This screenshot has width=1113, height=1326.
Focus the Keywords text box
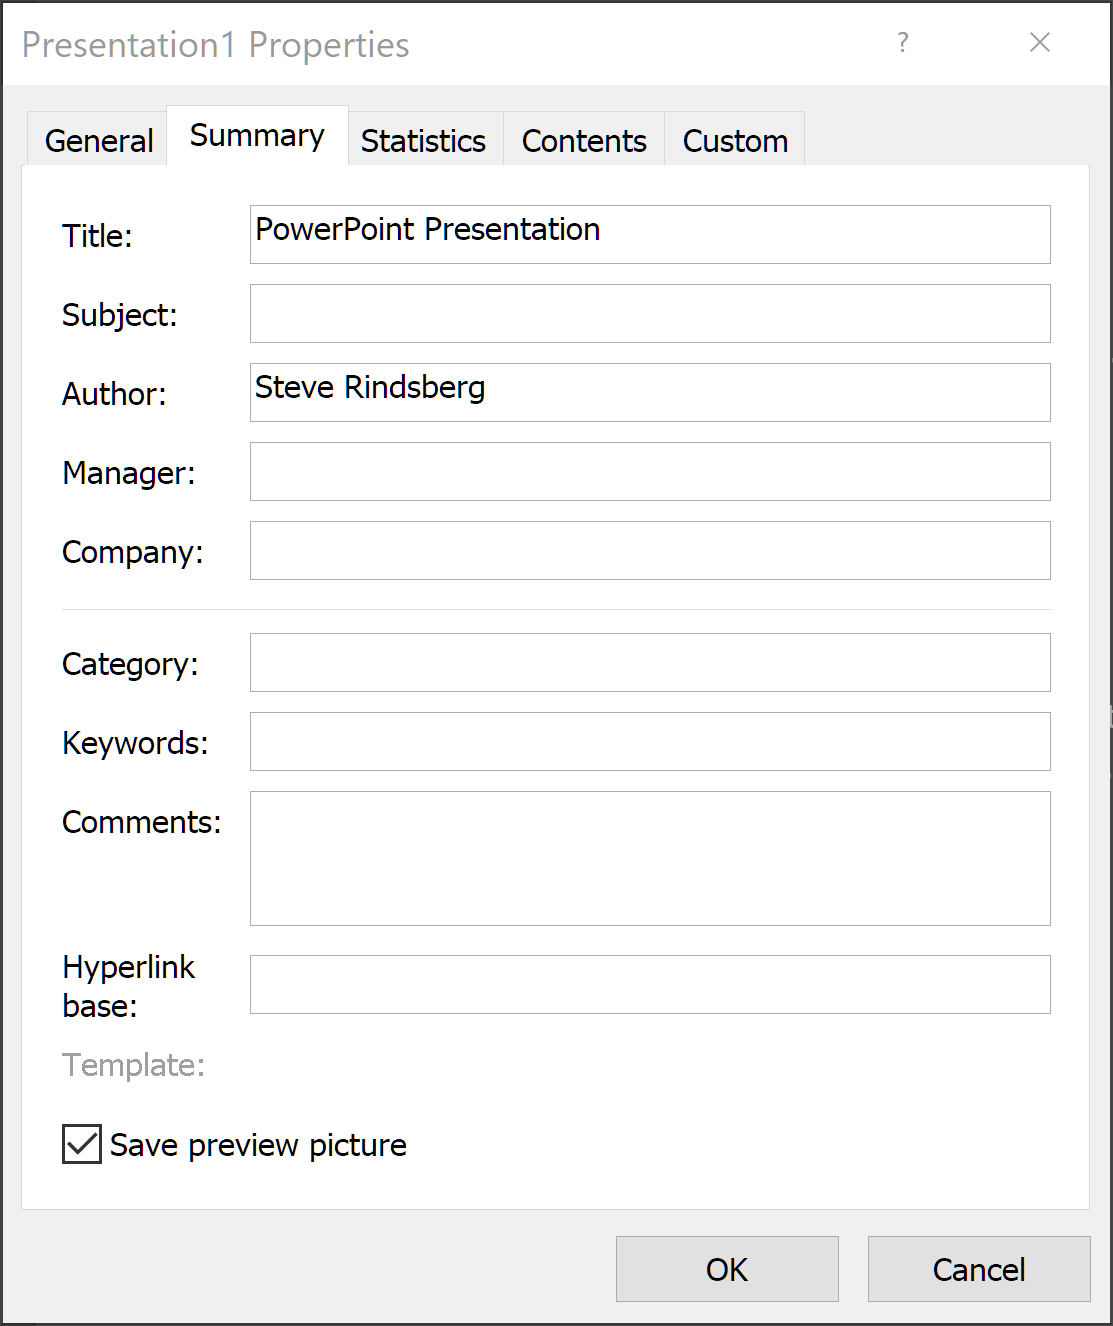650,741
